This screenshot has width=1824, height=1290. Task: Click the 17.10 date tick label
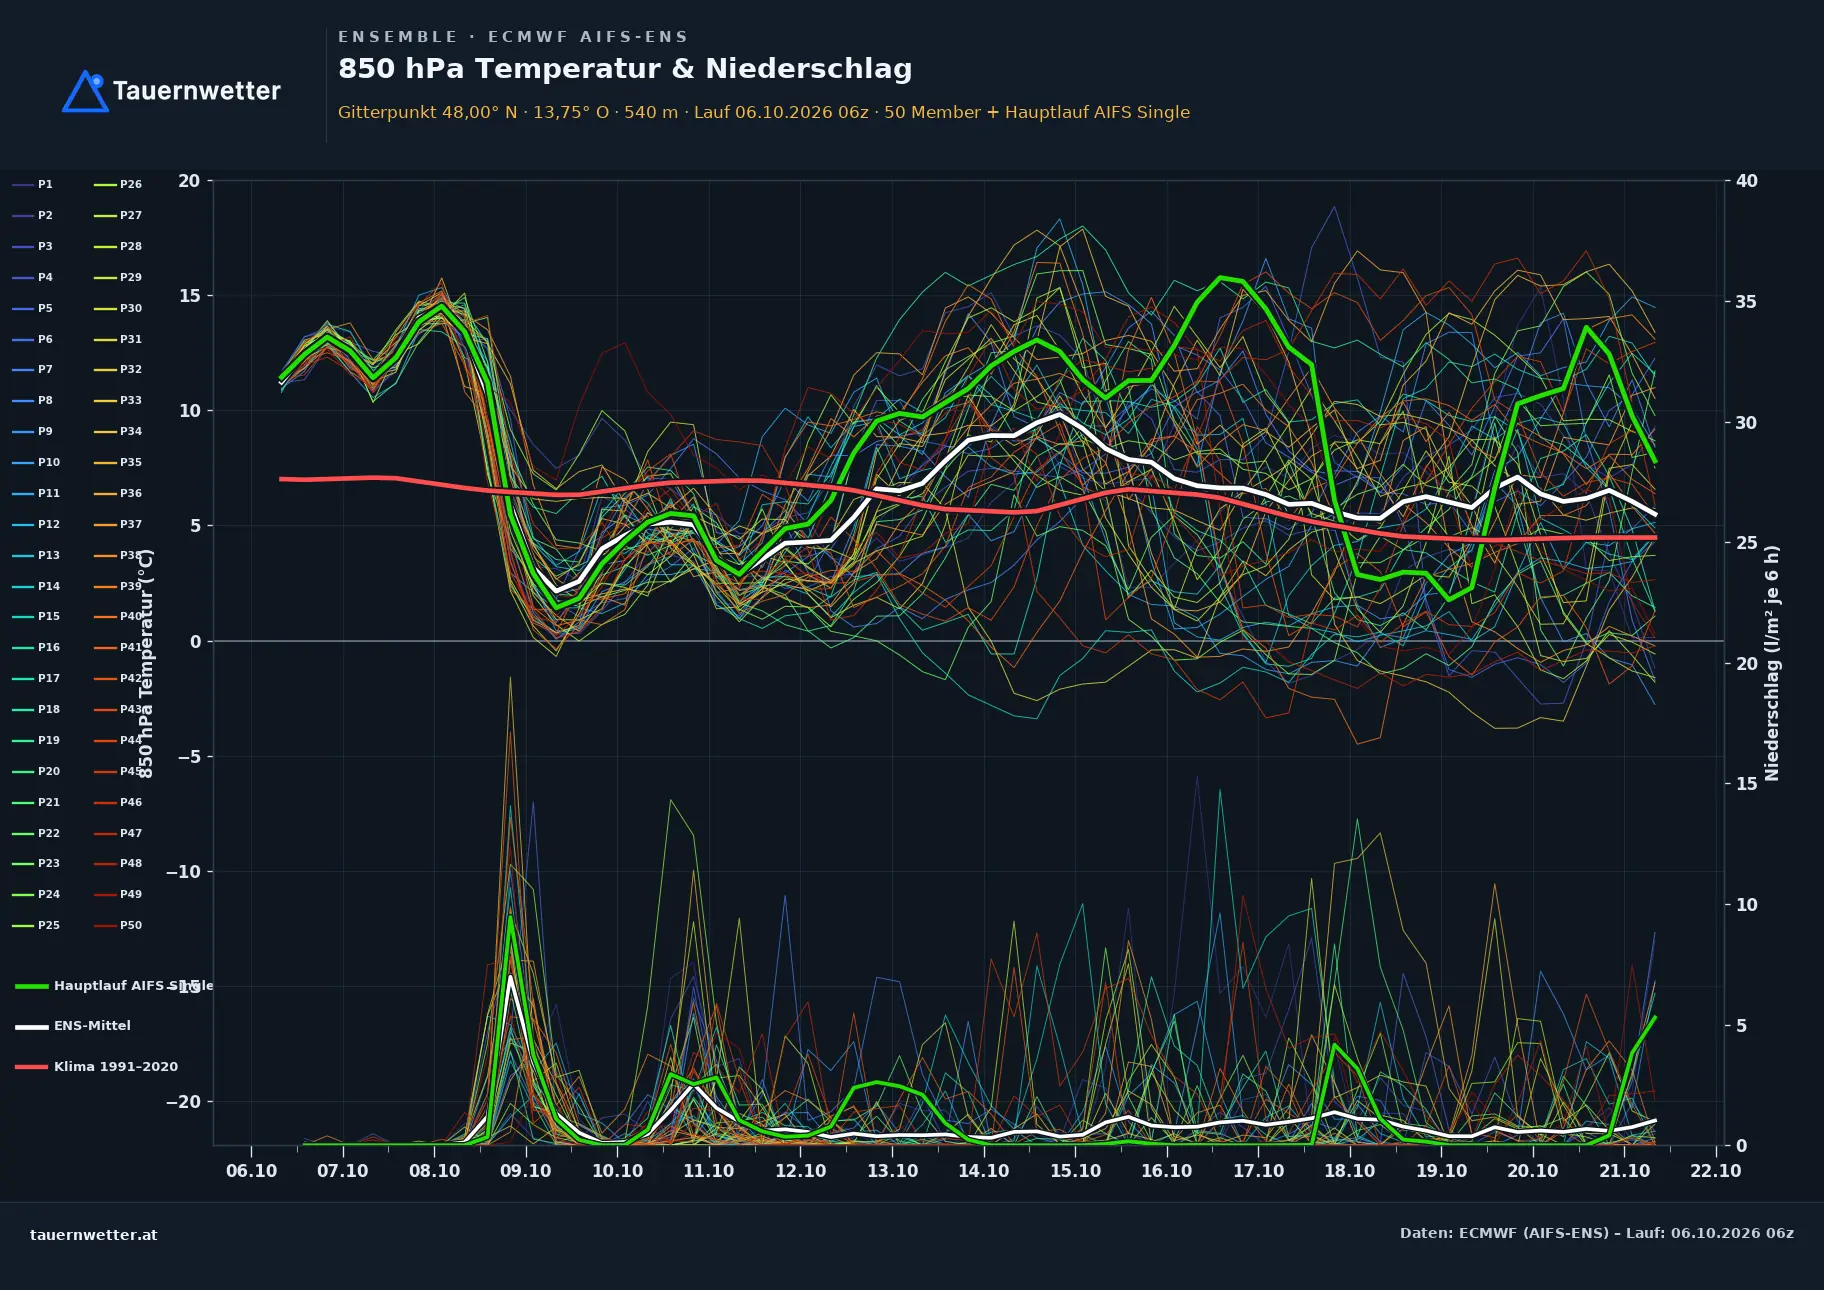click(x=1258, y=1171)
